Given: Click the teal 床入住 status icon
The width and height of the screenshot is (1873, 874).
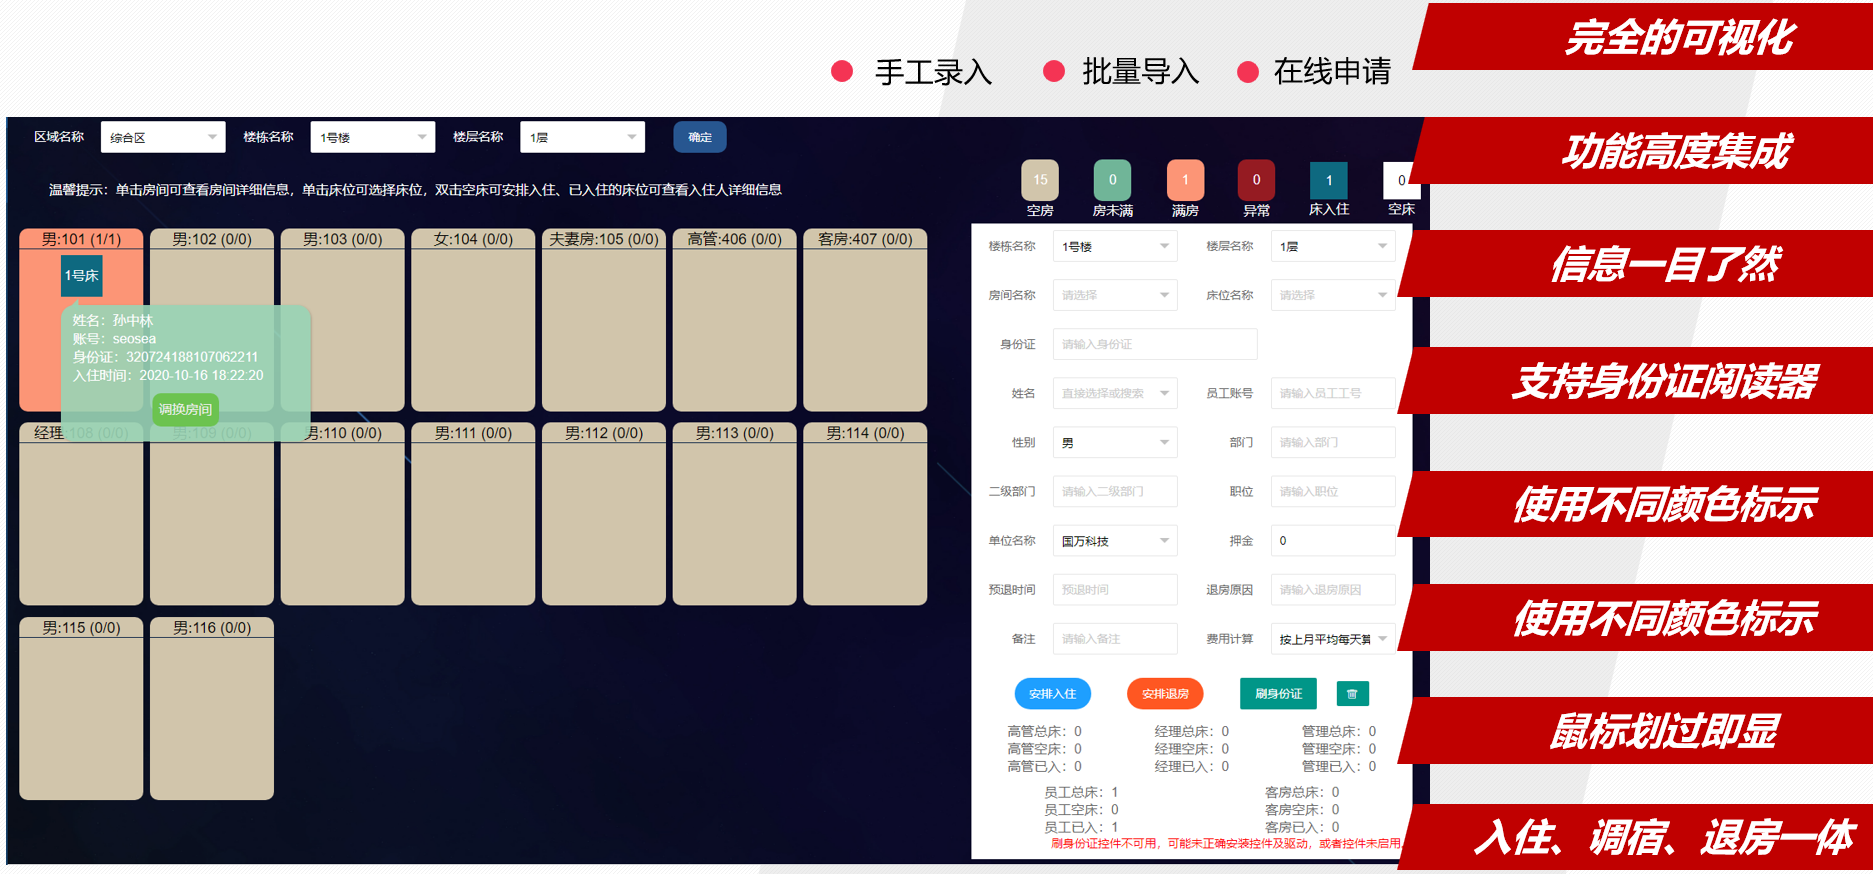Looking at the screenshot, I should point(1328,181).
